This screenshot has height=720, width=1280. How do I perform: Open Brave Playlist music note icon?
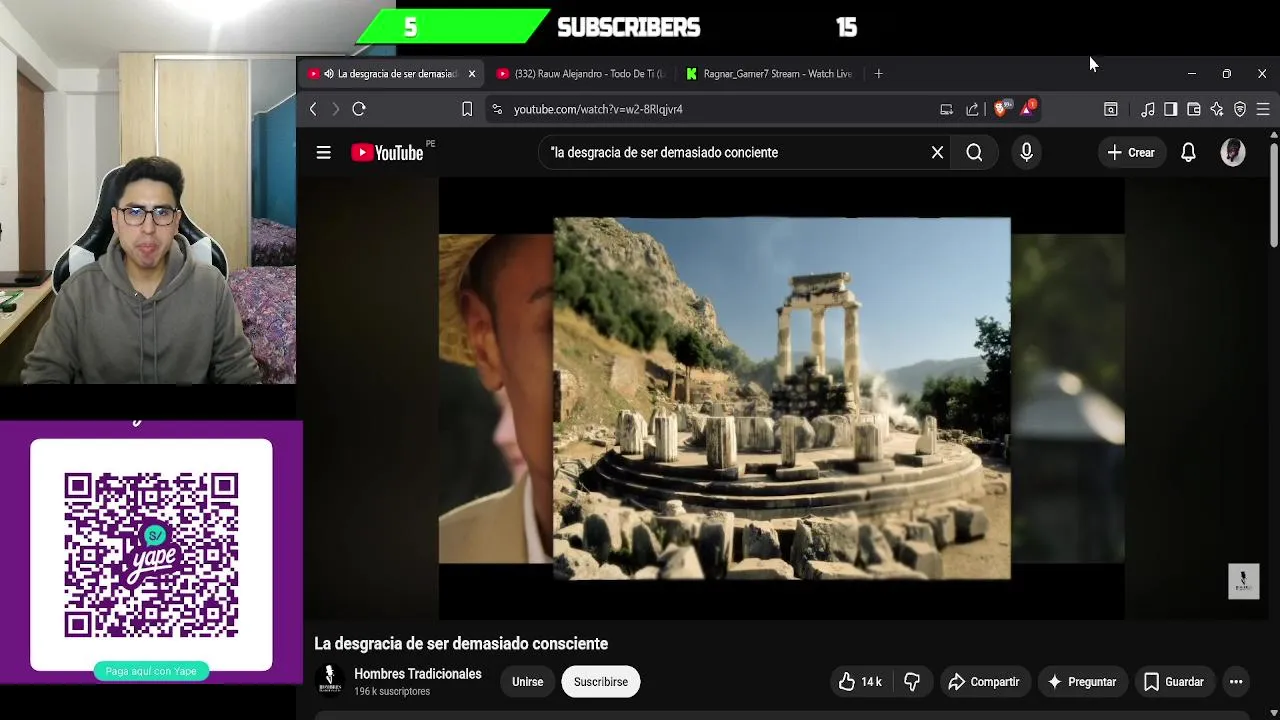coord(1148,109)
